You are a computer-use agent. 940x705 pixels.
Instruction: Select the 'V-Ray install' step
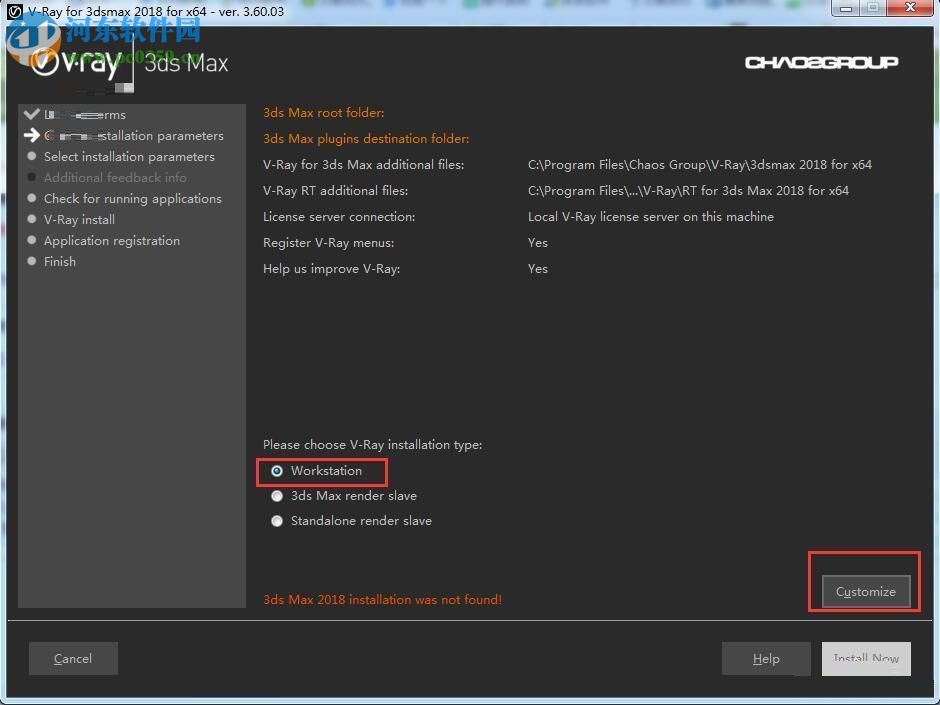pyautogui.click(x=79, y=219)
